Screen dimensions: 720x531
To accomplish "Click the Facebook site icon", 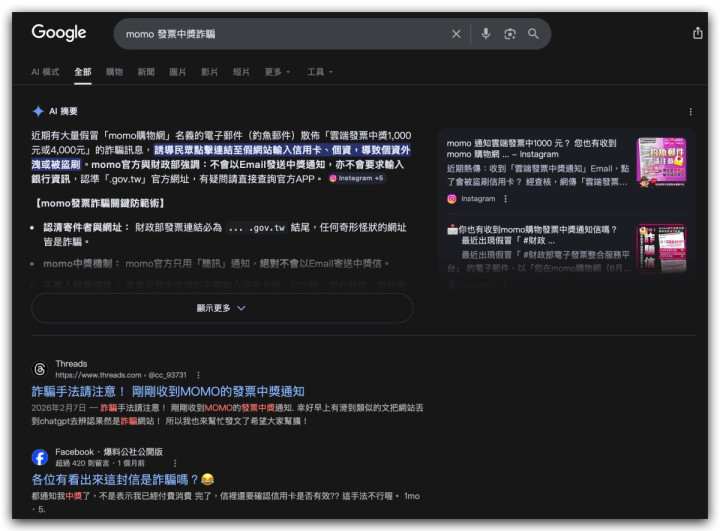I will click(x=39, y=458).
